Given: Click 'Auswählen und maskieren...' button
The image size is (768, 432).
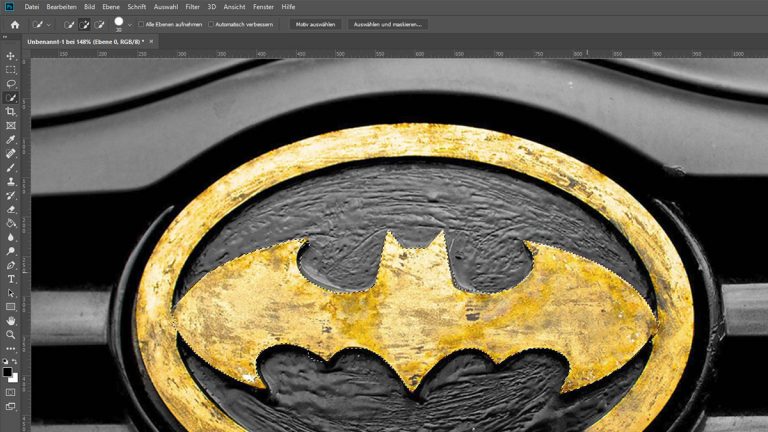Looking at the screenshot, I should pyautogui.click(x=388, y=24).
